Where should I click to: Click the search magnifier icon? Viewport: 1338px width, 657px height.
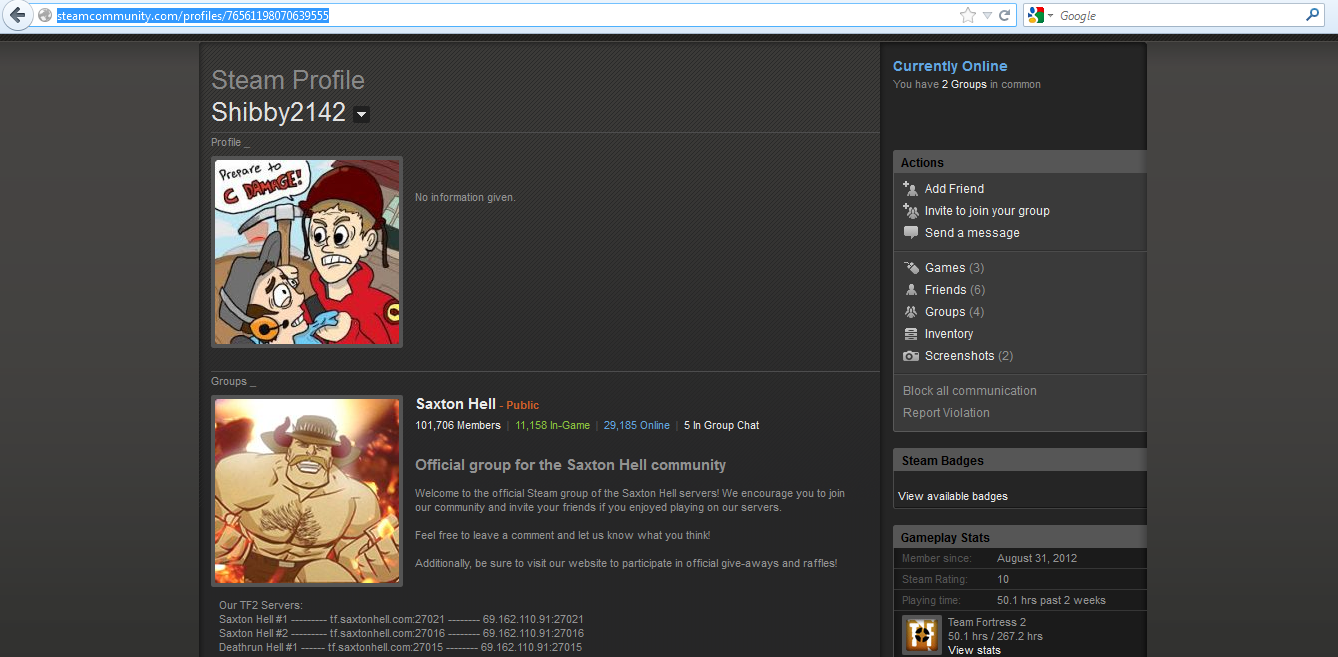(x=1312, y=15)
